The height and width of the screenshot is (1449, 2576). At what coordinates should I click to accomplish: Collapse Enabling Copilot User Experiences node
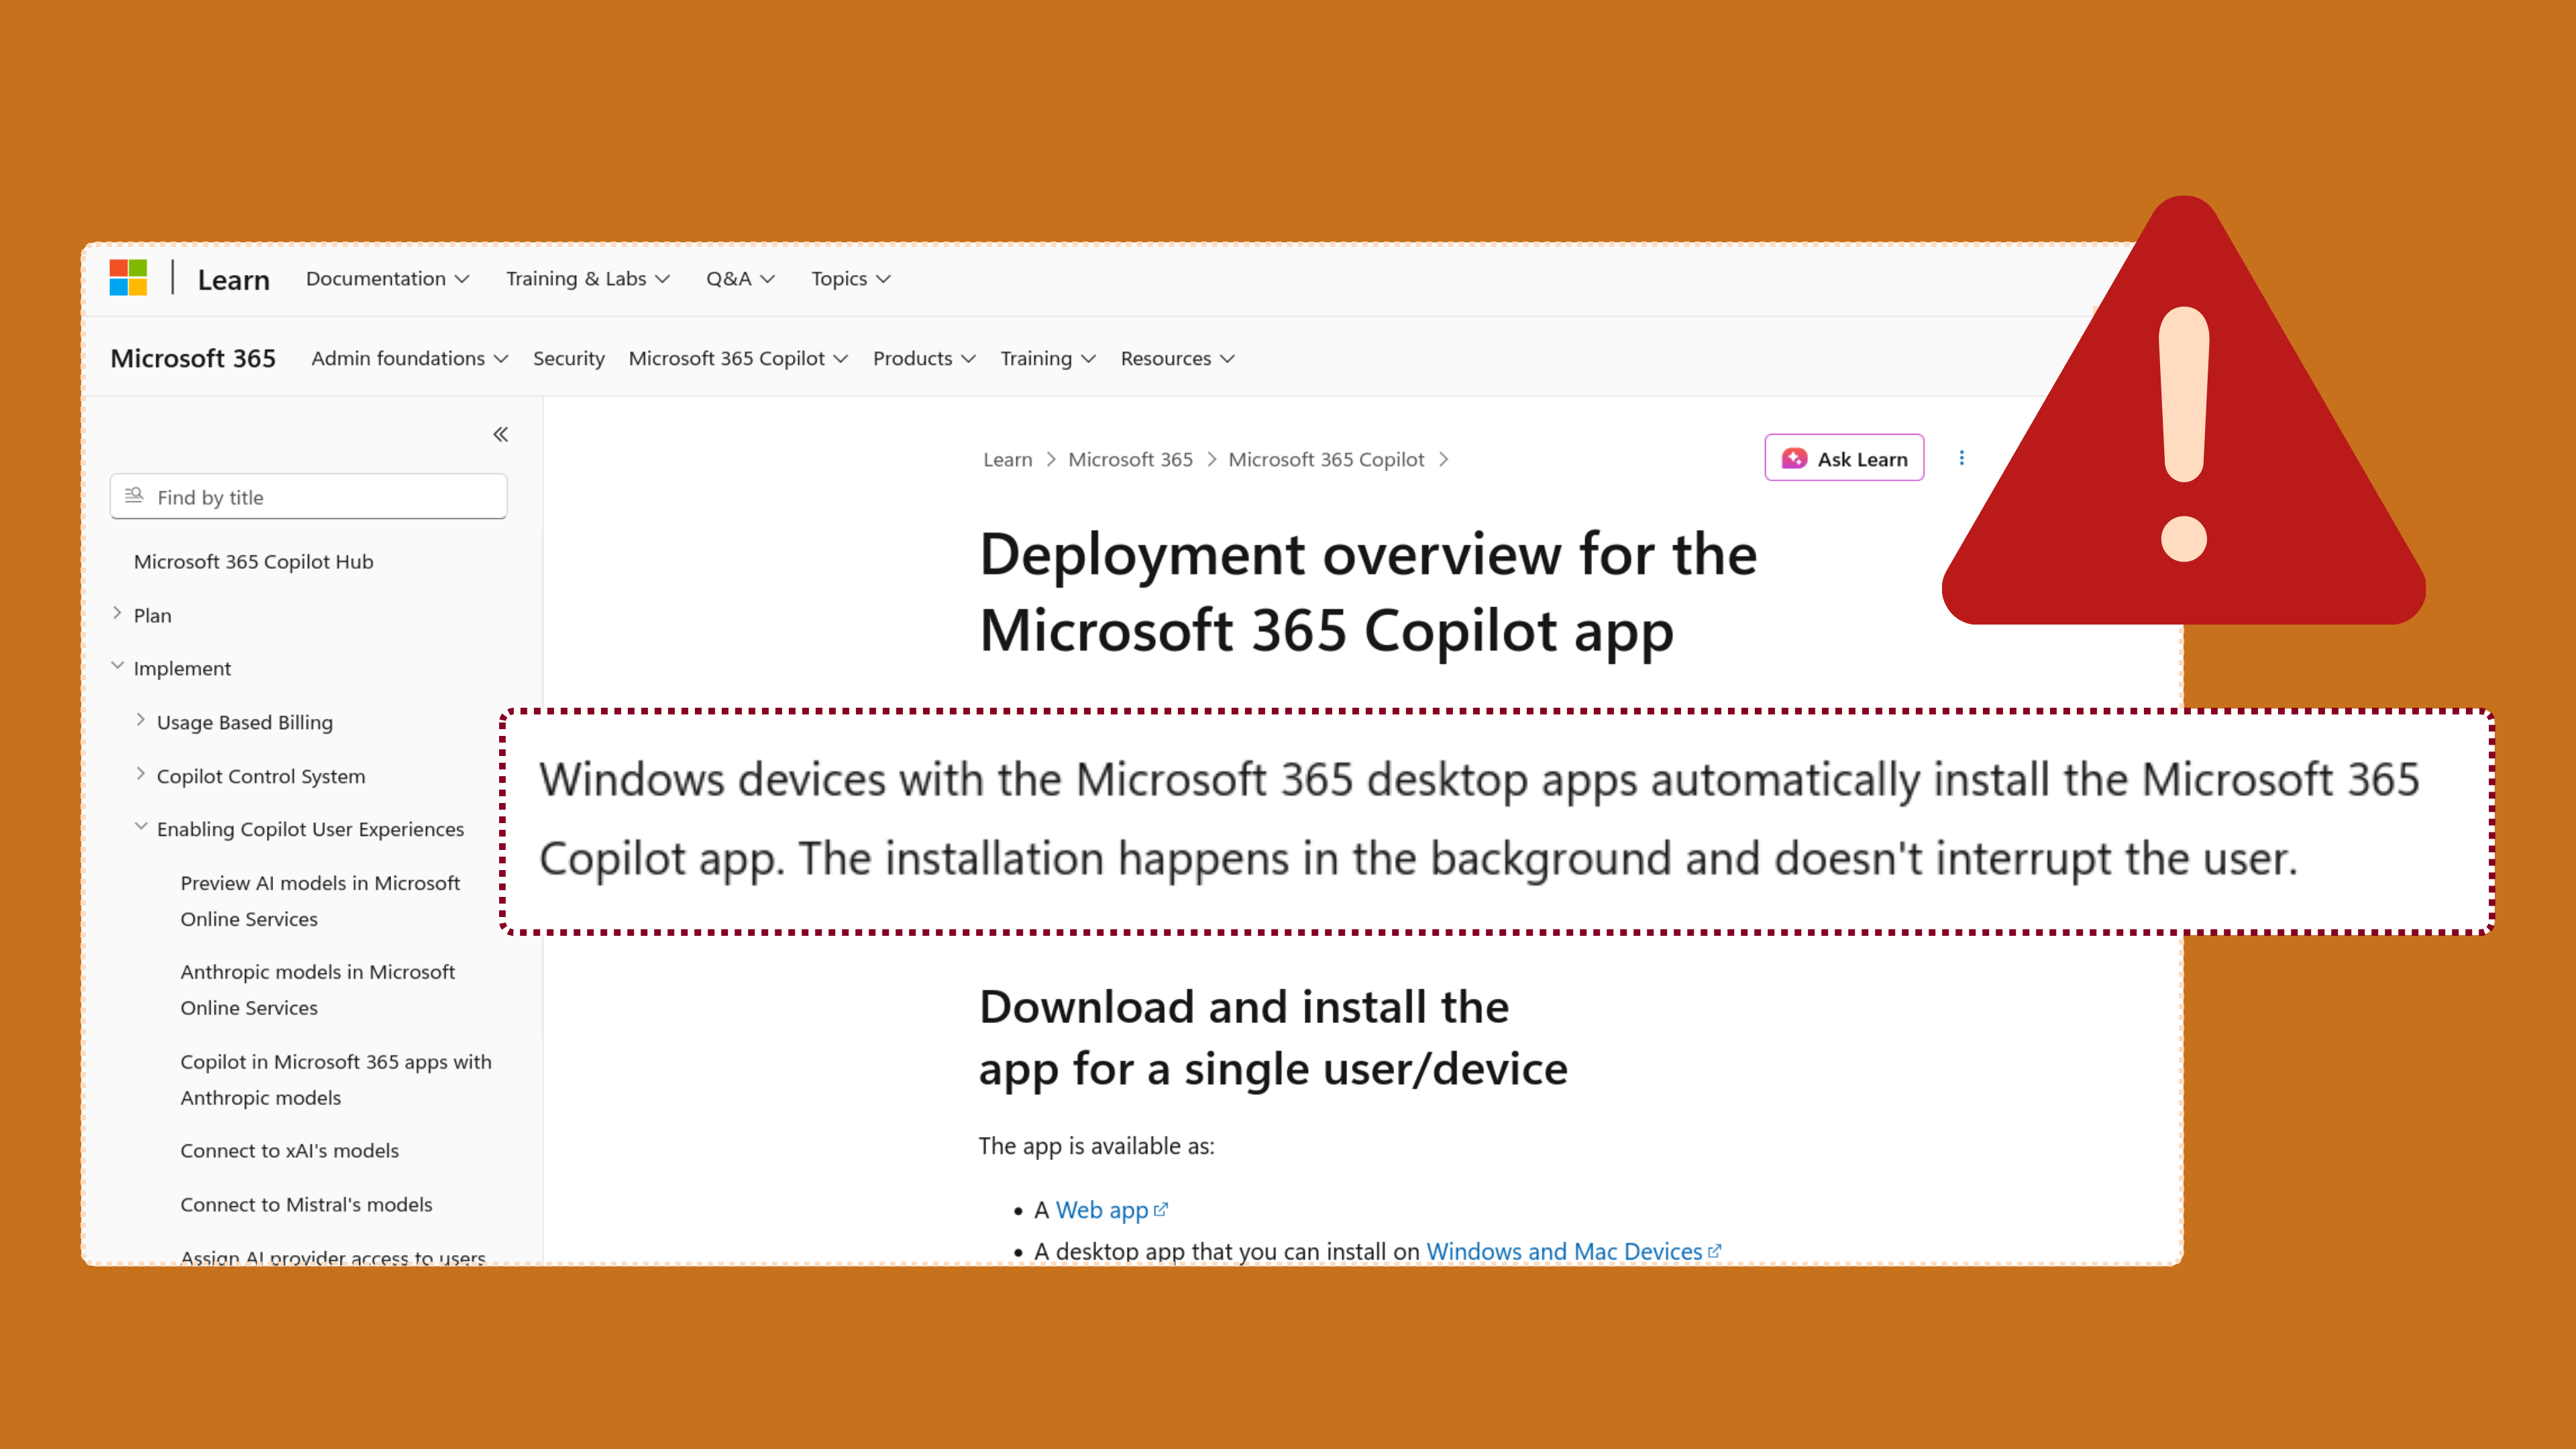pos(140,827)
